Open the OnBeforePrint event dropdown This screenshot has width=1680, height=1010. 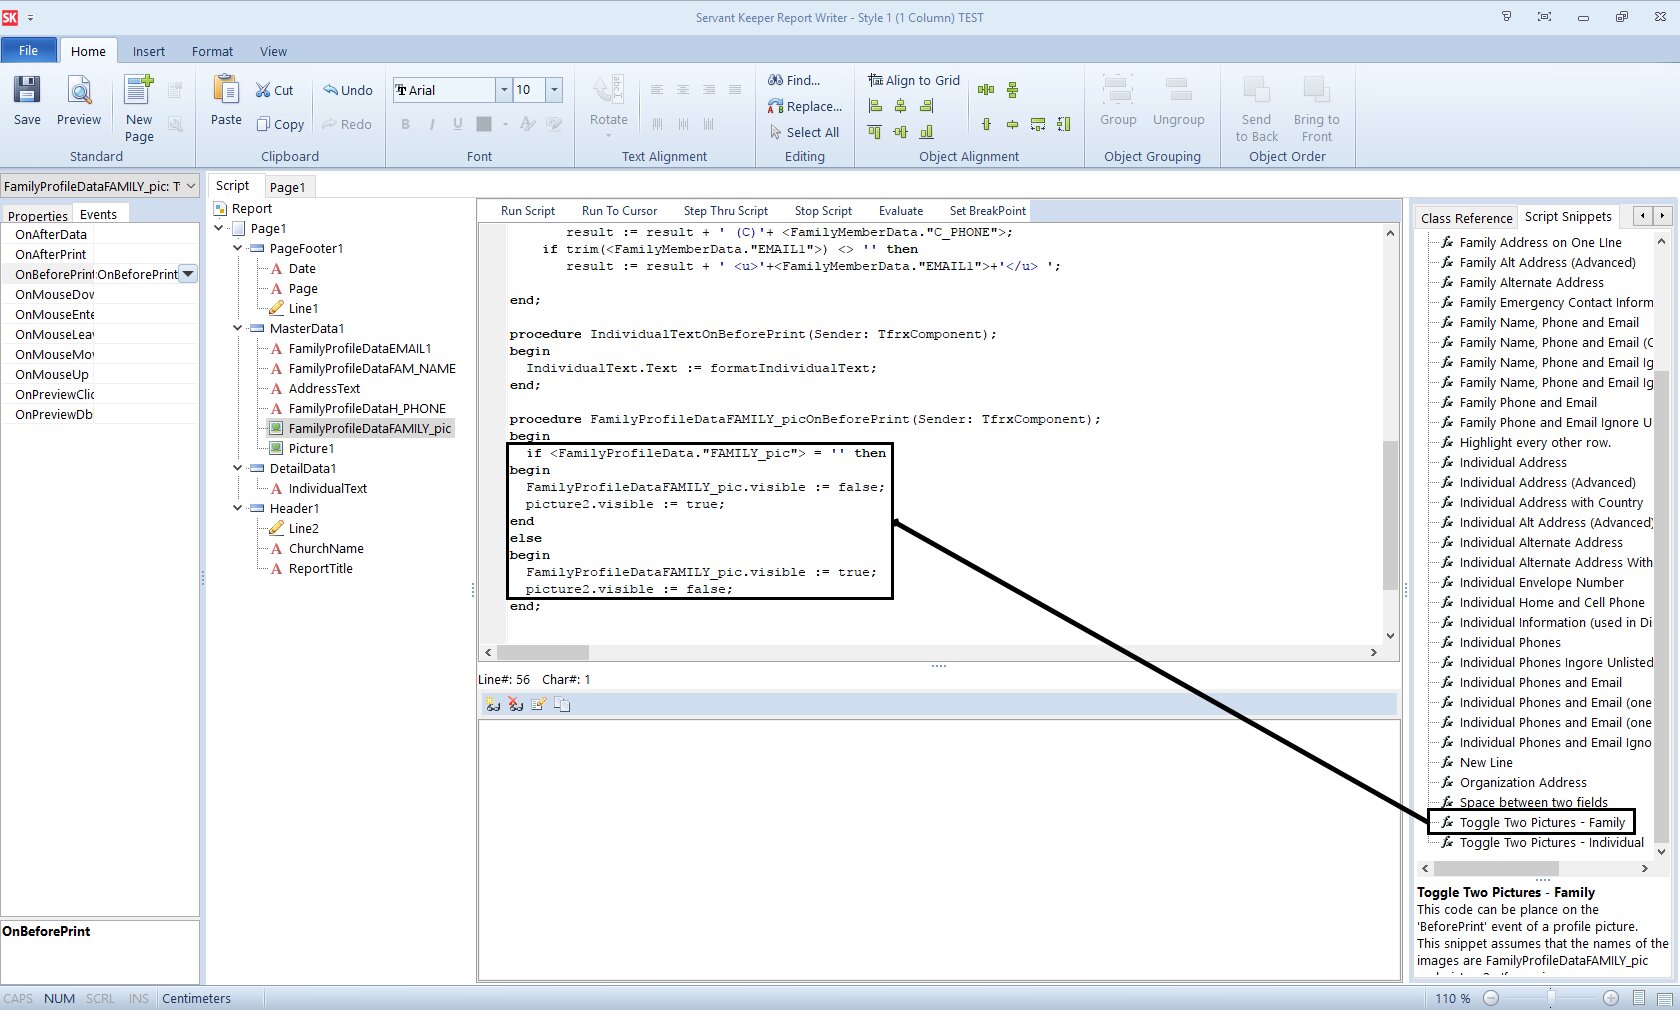pyautogui.click(x=187, y=273)
